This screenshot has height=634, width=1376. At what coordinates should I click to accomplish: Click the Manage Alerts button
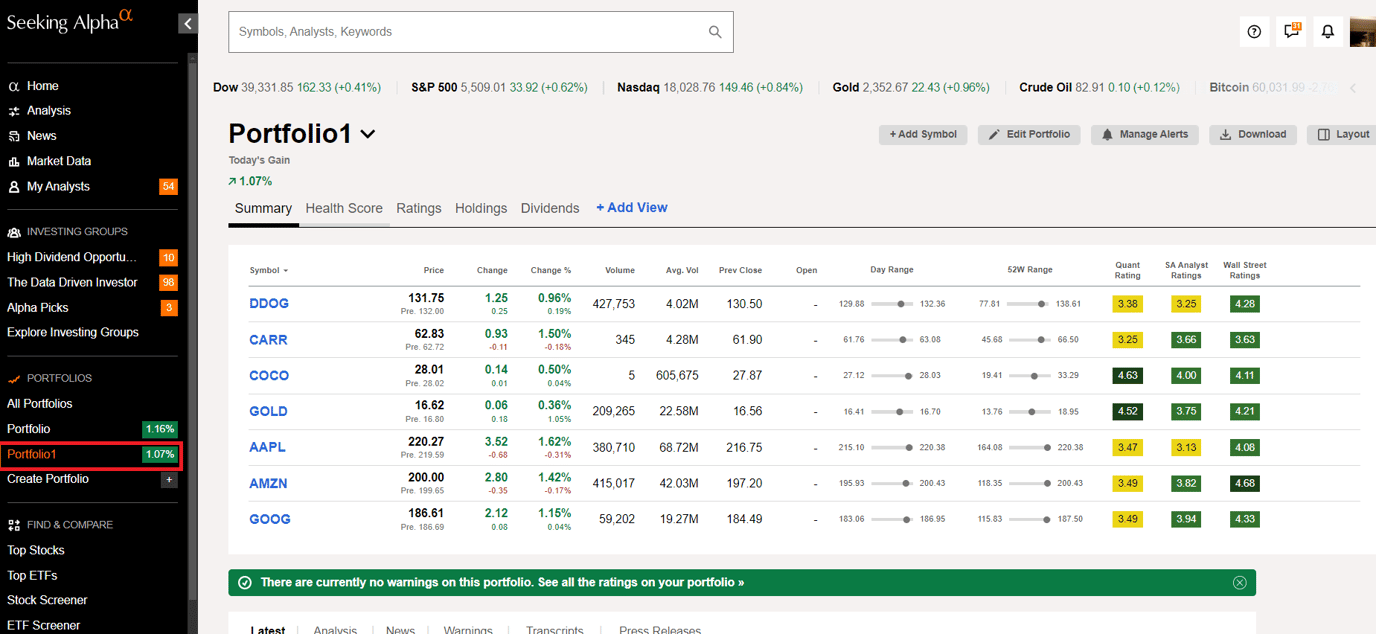[1145, 134]
